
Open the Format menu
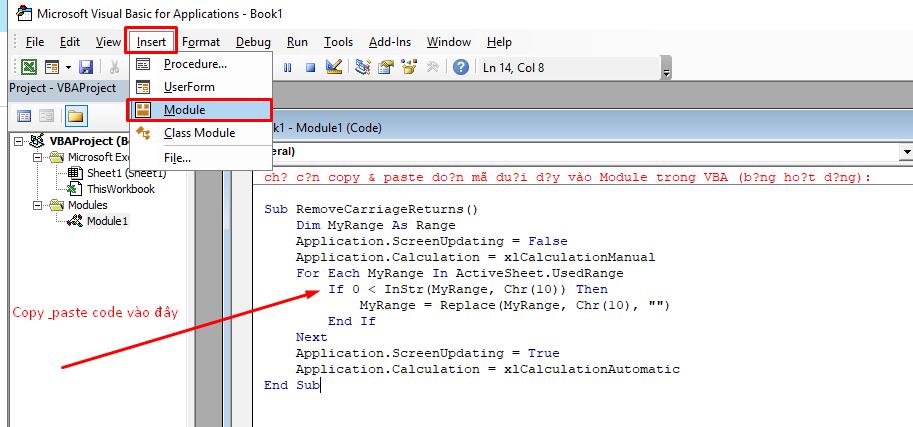[201, 42]
